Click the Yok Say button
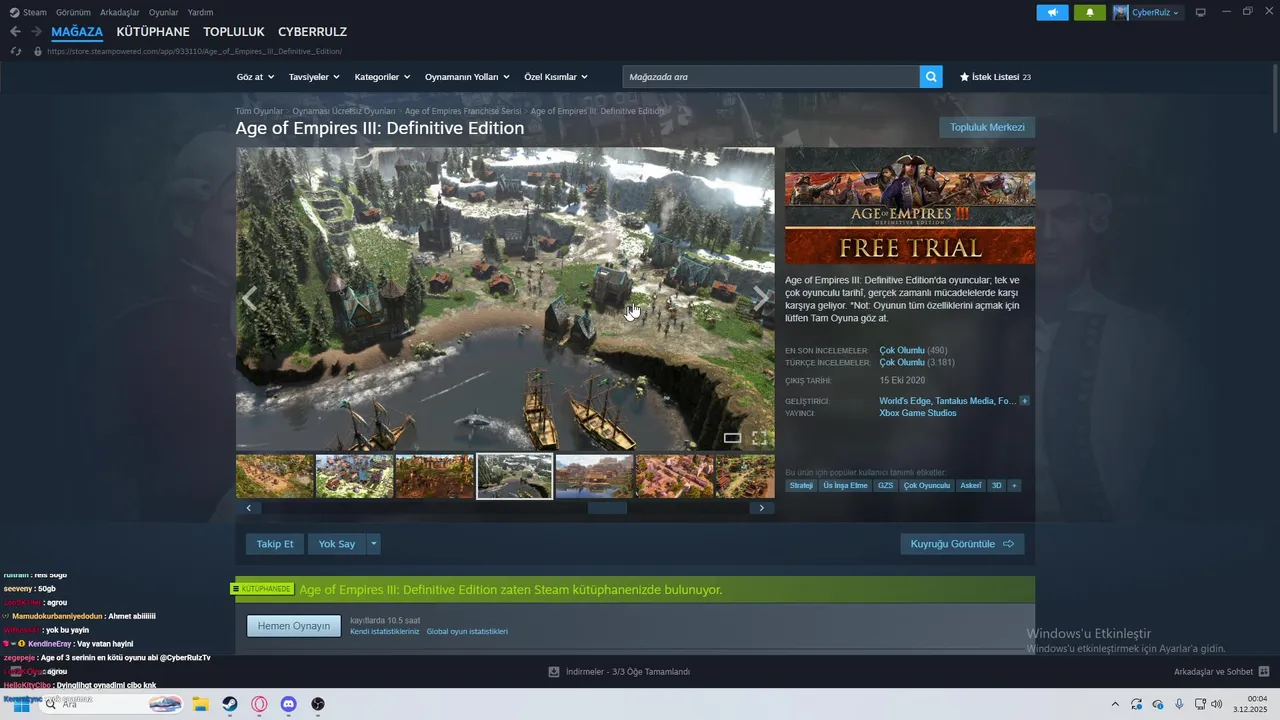This screenshot has width=1280, height=720. [x=337, y=544]
